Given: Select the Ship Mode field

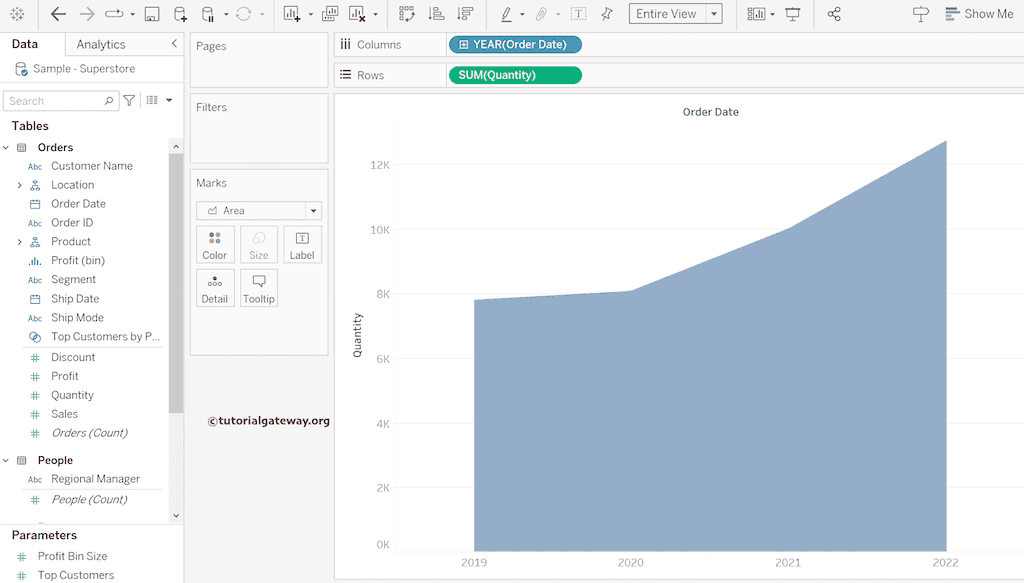Looking at the screenshot, I should pyautogui.click(x=77, y=318).
